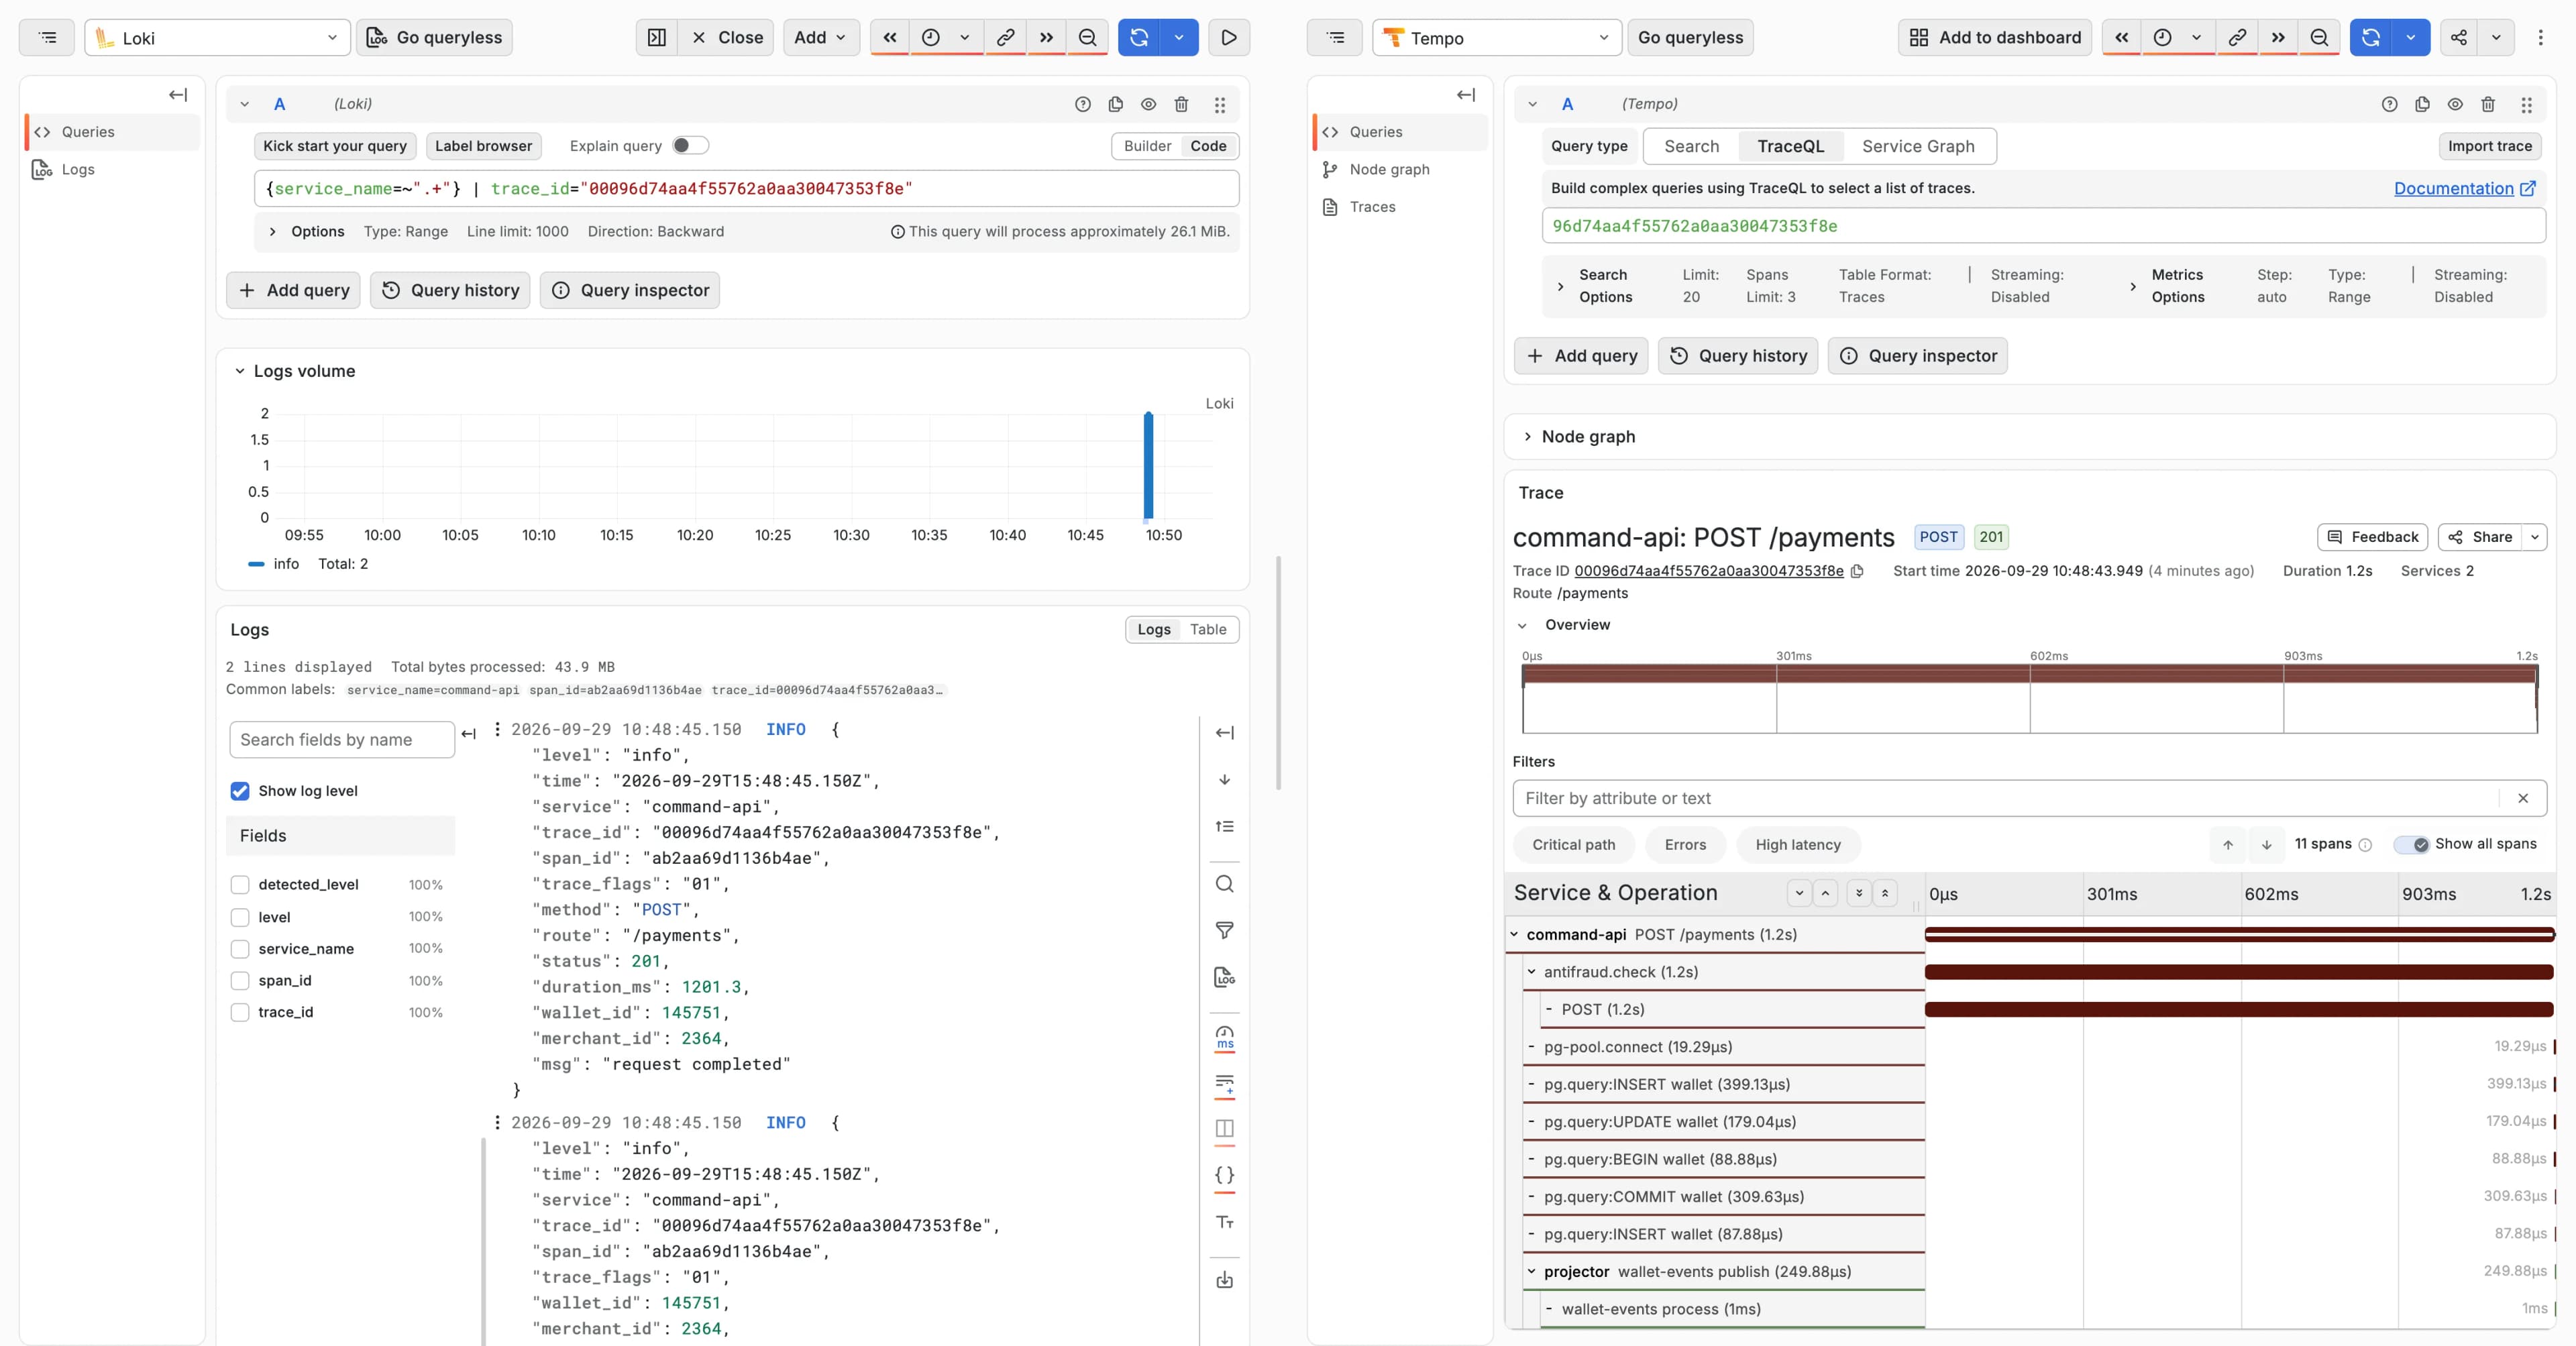Search within displayed log lines
Image resolution: width=2576 pixels, height=1346 pixels.
1224,884
